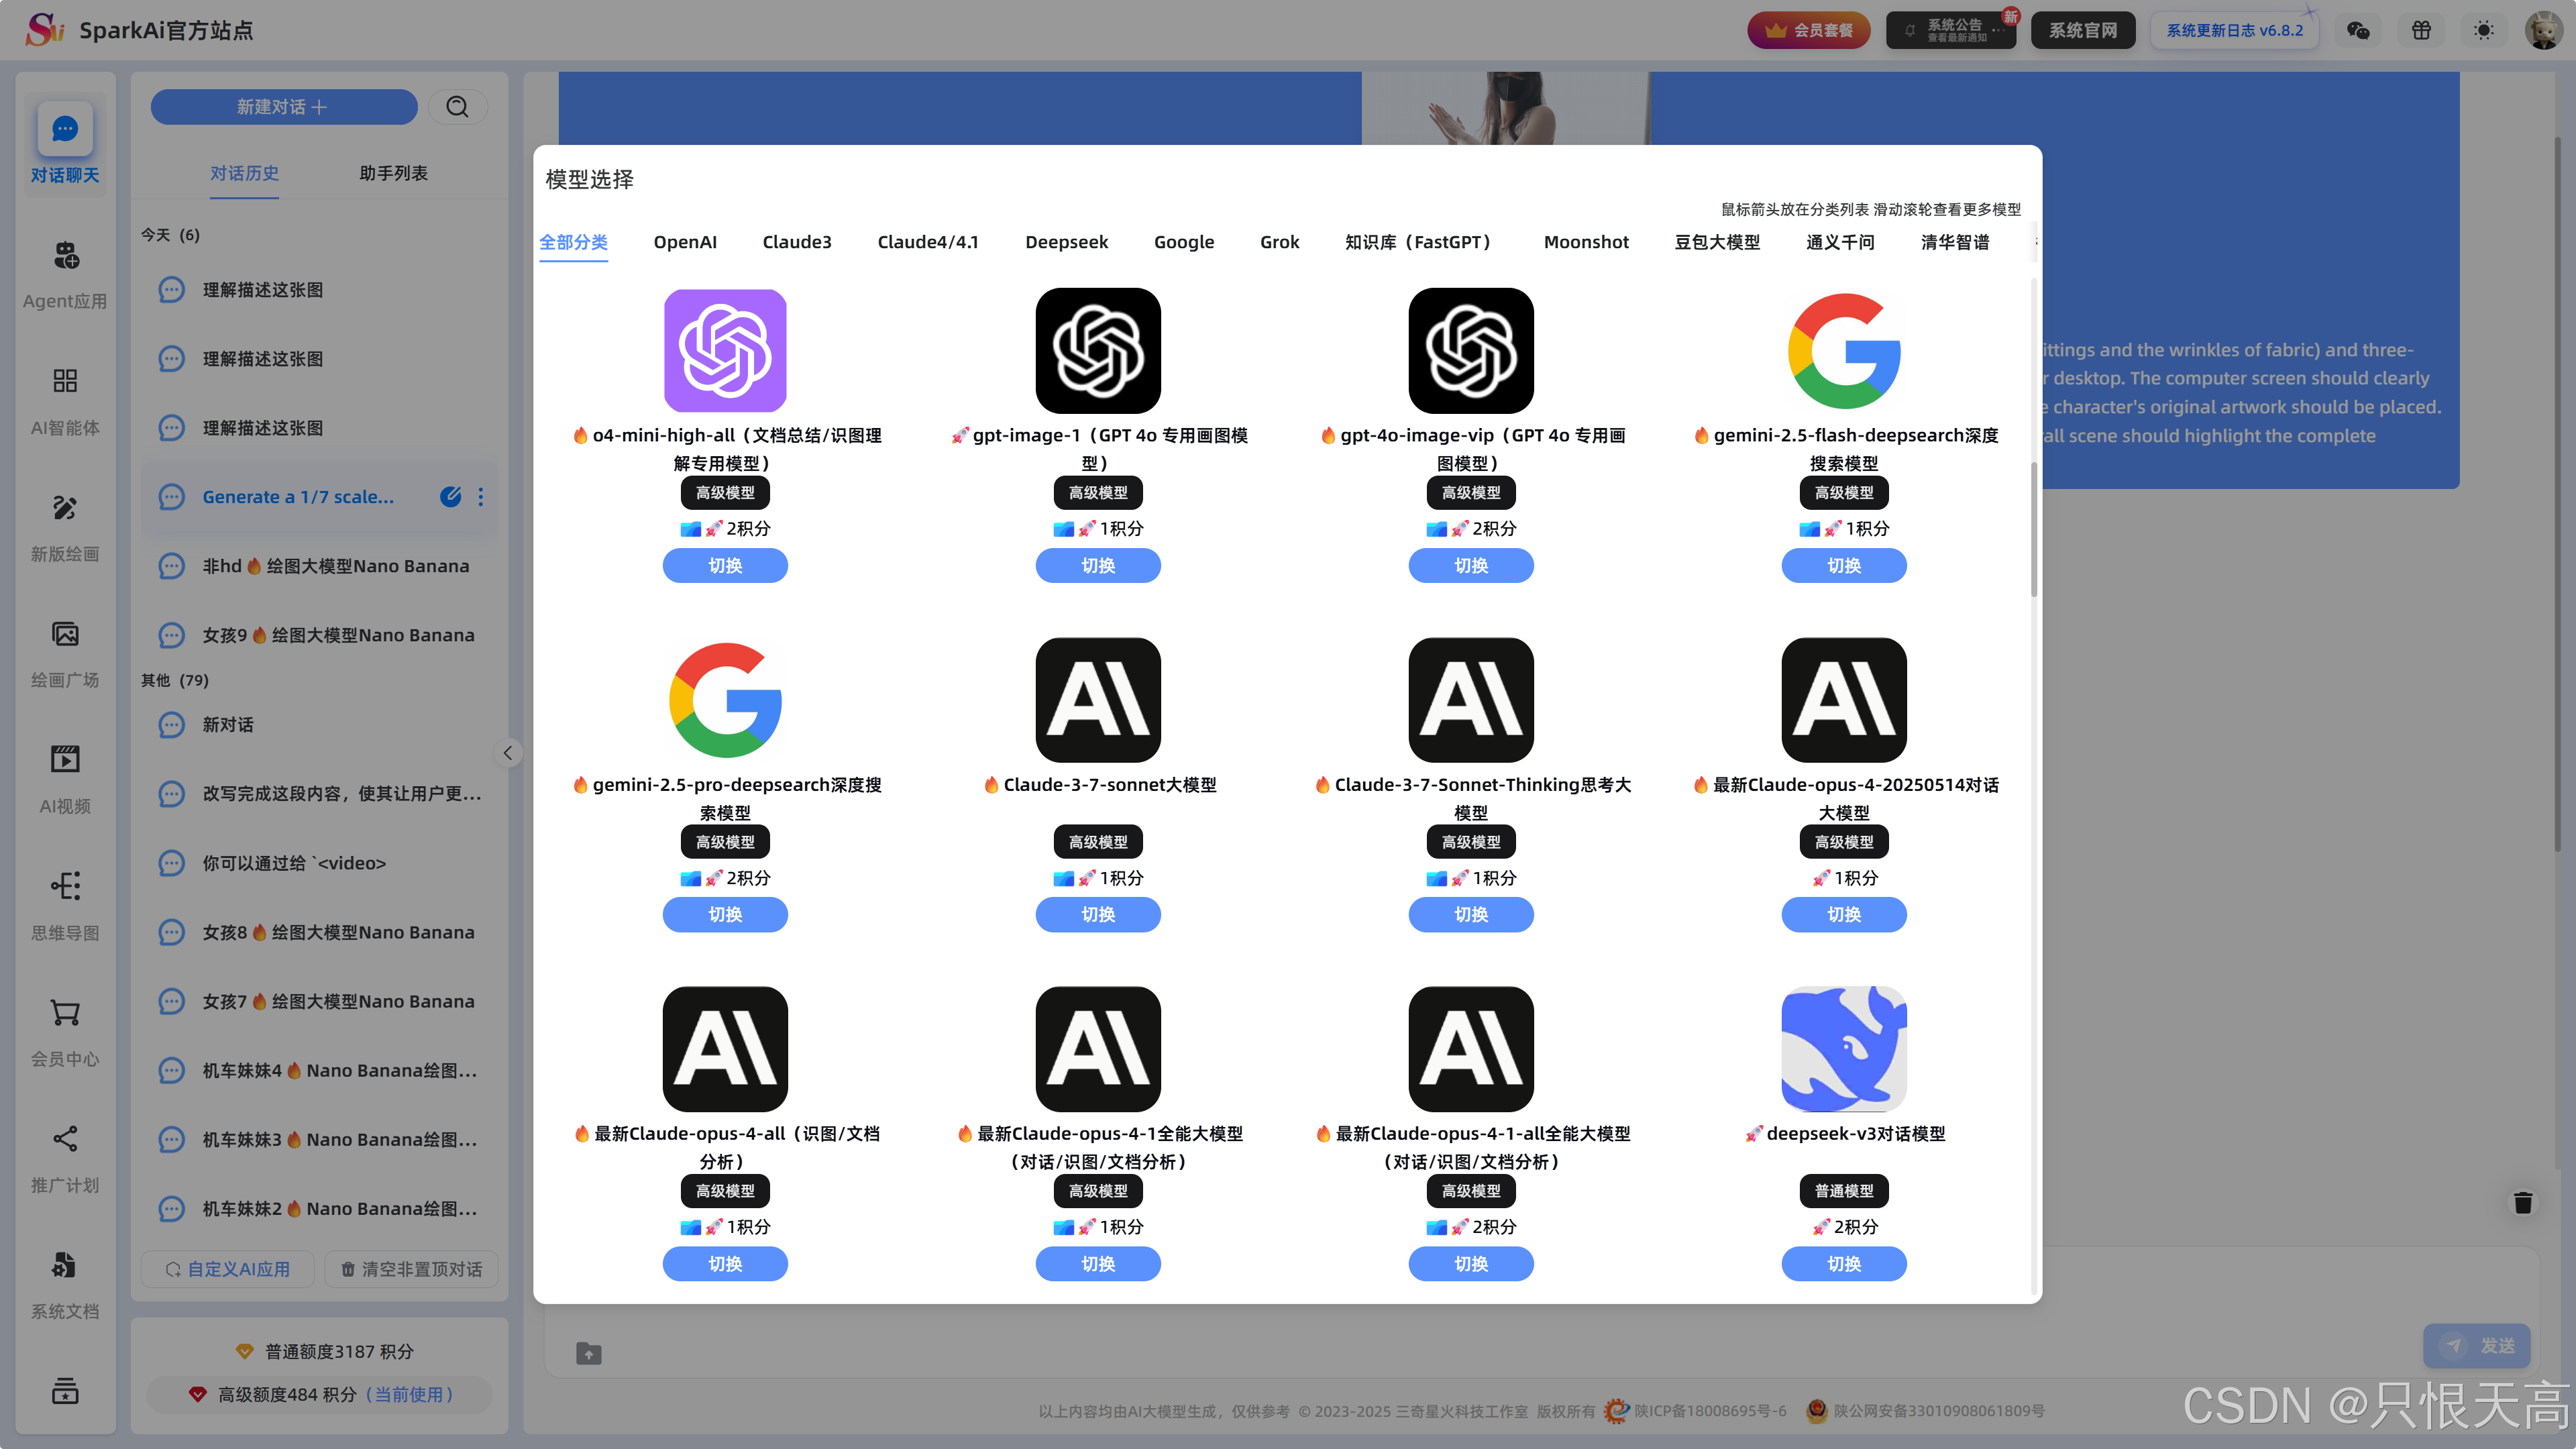
Task: Open 系统文档 sidebar icon
Action: (x=65, y=1265)
